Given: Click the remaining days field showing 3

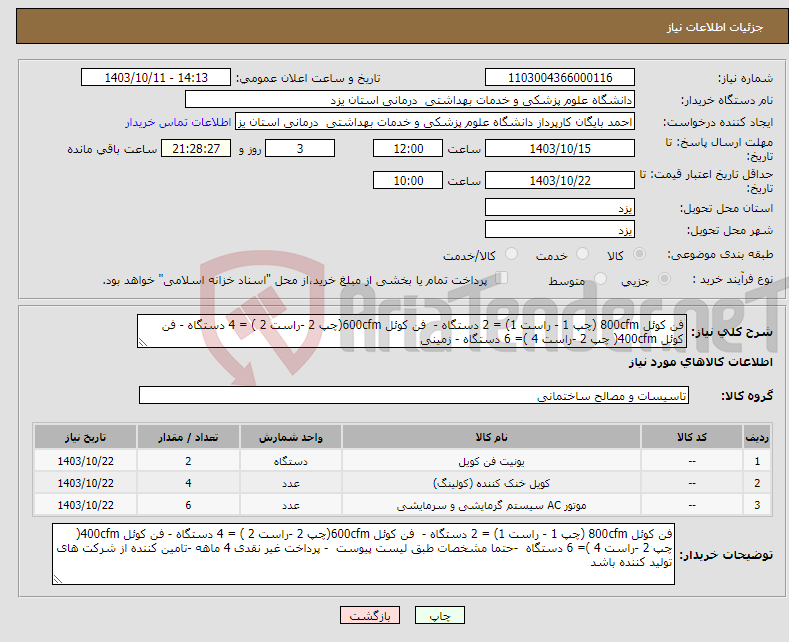Looking at the screenshot, I should pyautogui.click(x=300, y=148).
